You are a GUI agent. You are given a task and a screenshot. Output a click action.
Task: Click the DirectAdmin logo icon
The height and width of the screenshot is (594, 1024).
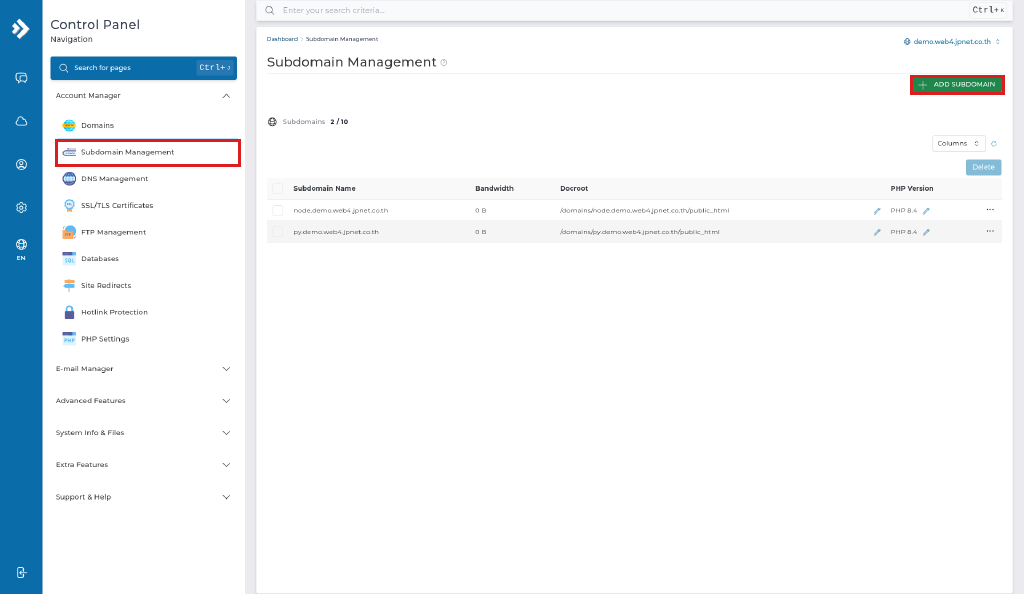[x=21, y=29]
